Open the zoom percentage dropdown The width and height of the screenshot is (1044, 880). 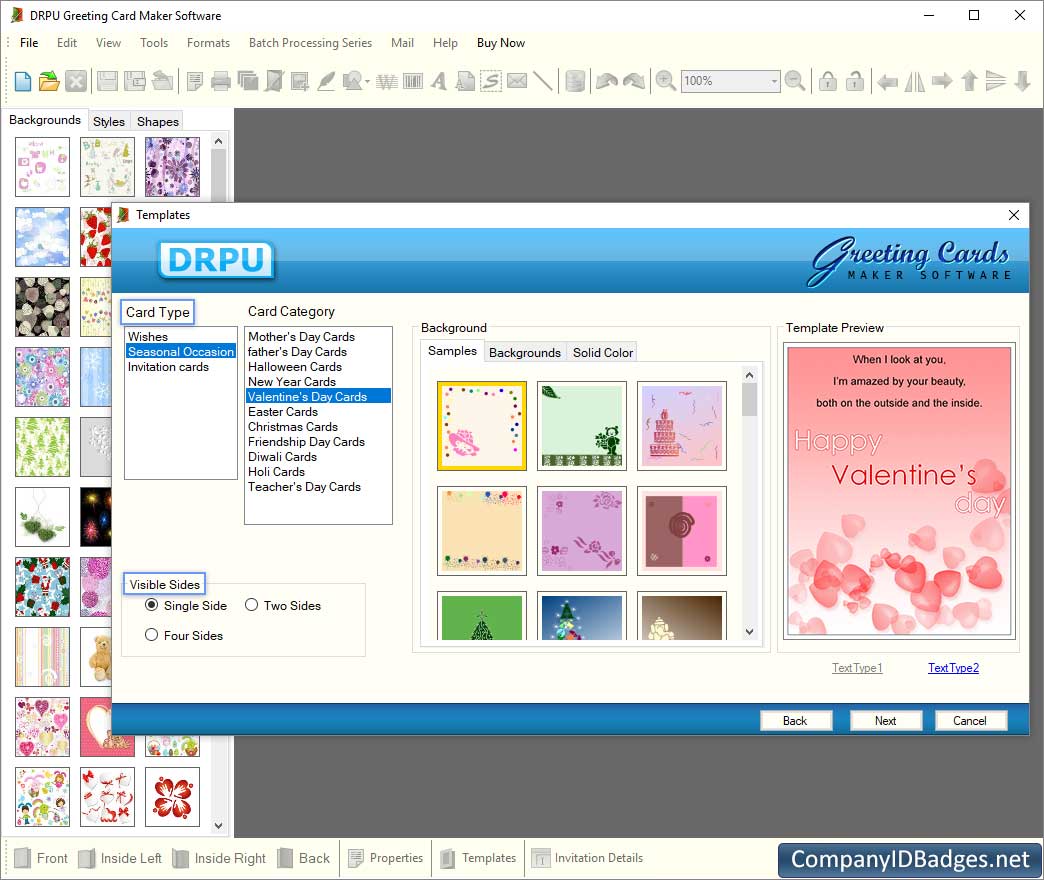(774, 81)
